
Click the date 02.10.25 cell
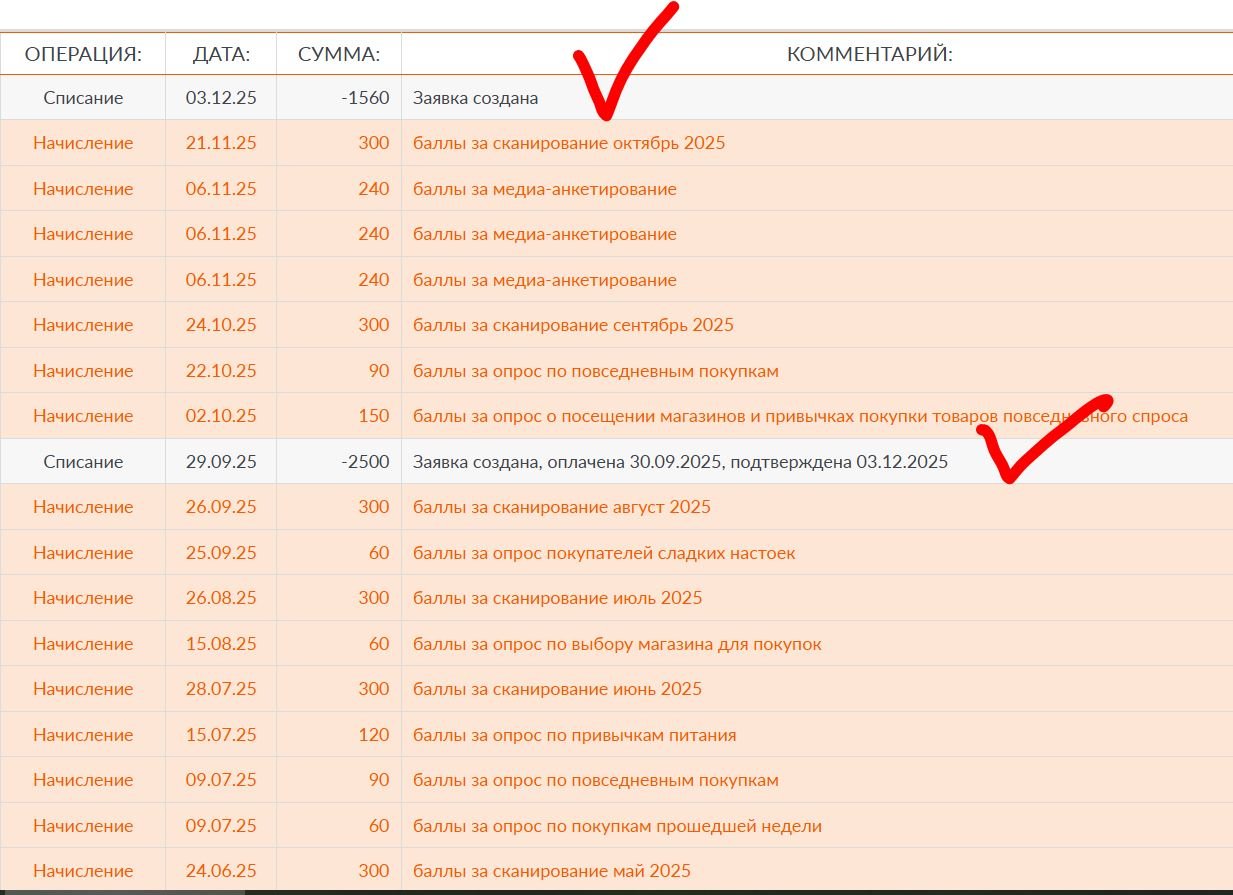click(221, 416)
